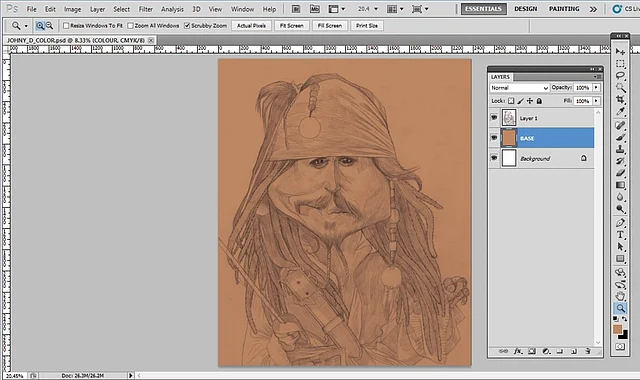Uncheck Scrubby Zoom checkbox

[x=187, y=26]
